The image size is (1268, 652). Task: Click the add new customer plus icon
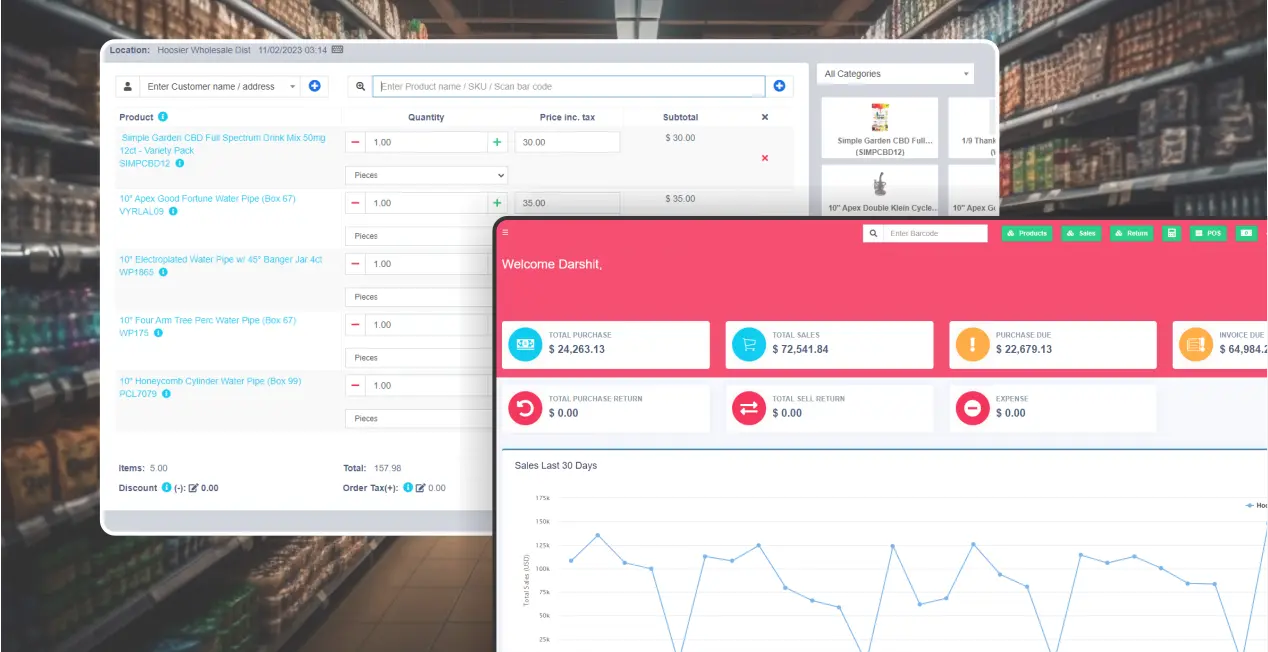coord(314,87)
